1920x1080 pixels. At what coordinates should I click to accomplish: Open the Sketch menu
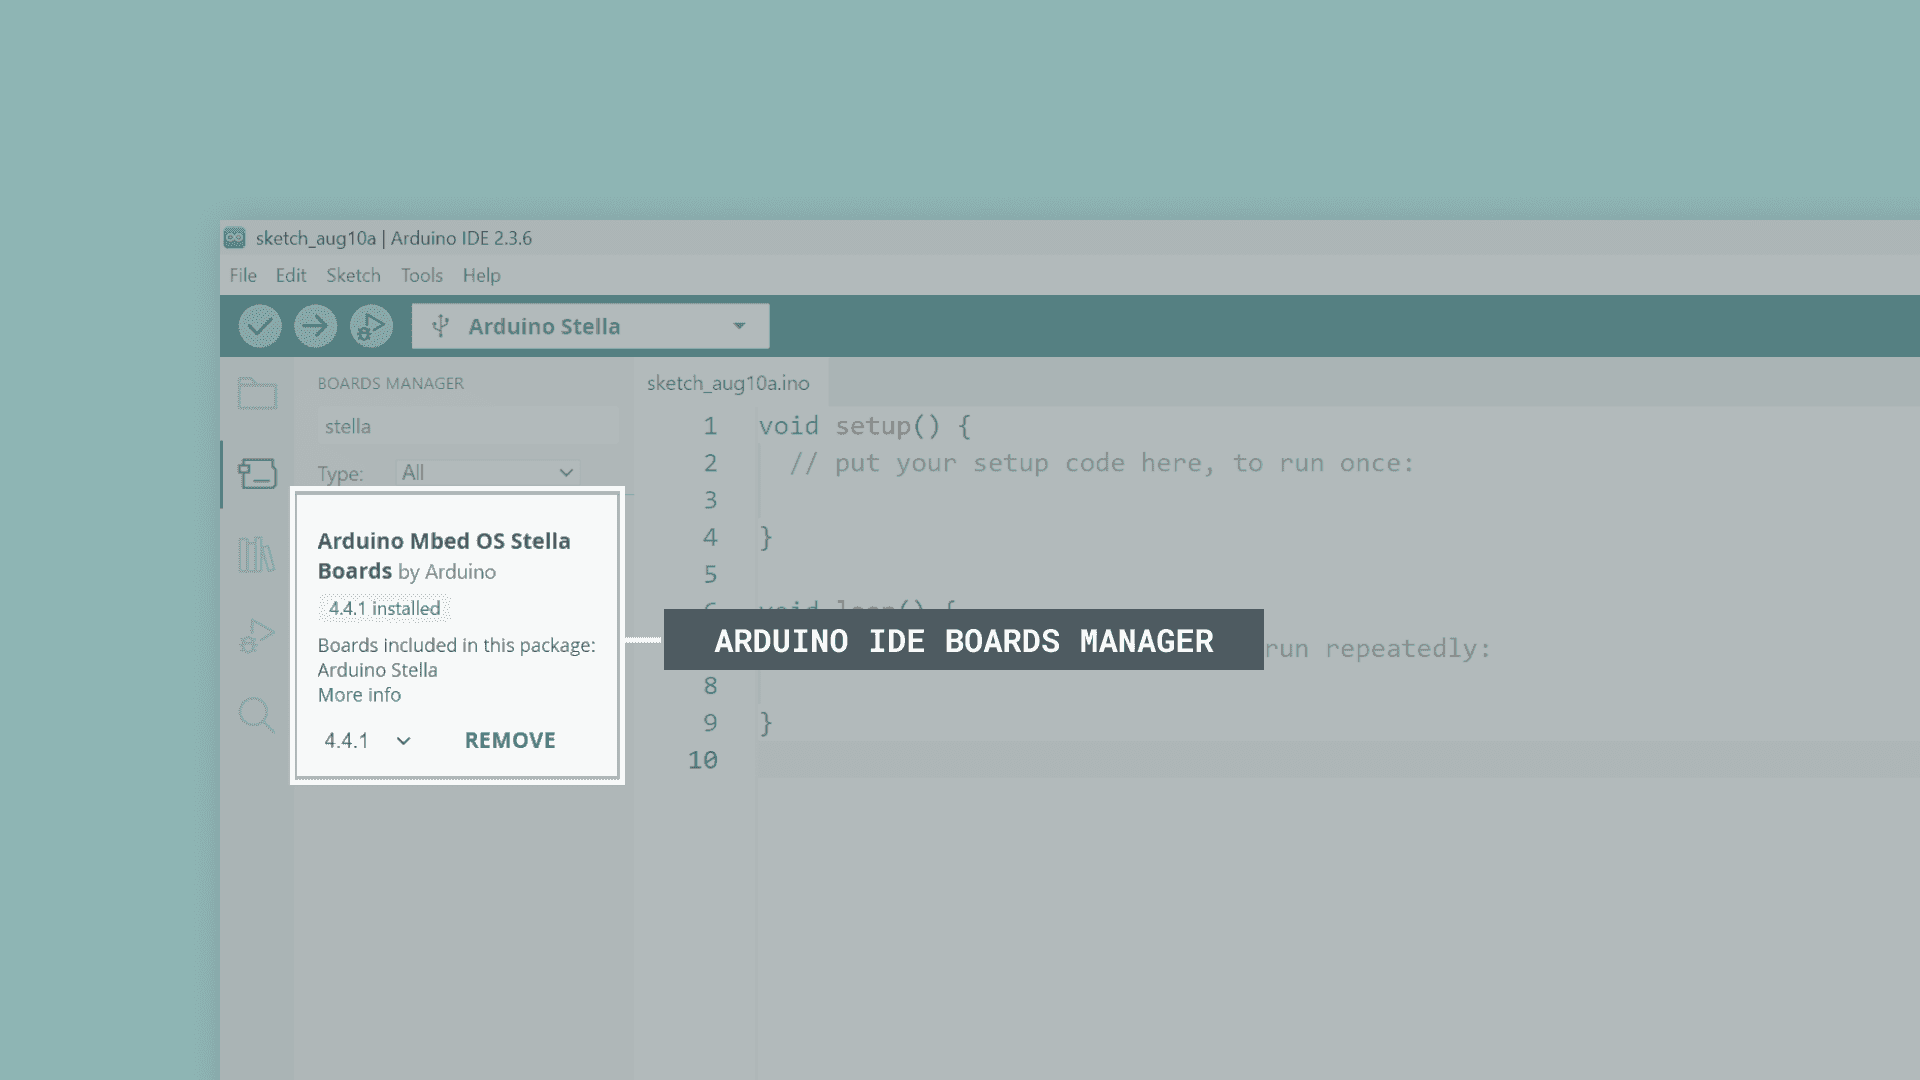(x=353, y=275)
